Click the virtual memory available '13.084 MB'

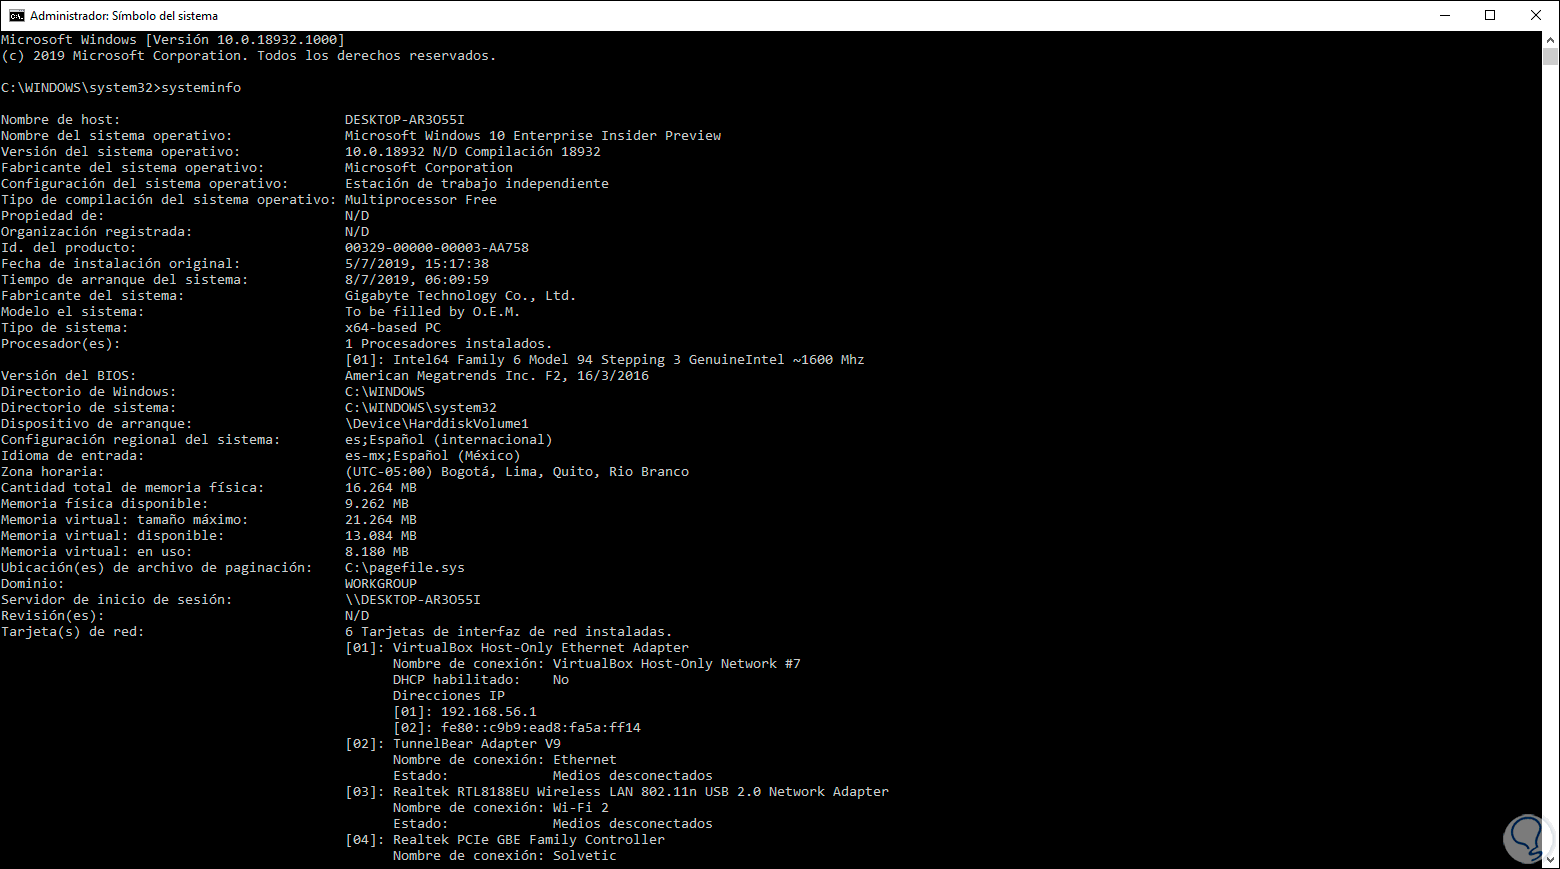tap(381, 536)
